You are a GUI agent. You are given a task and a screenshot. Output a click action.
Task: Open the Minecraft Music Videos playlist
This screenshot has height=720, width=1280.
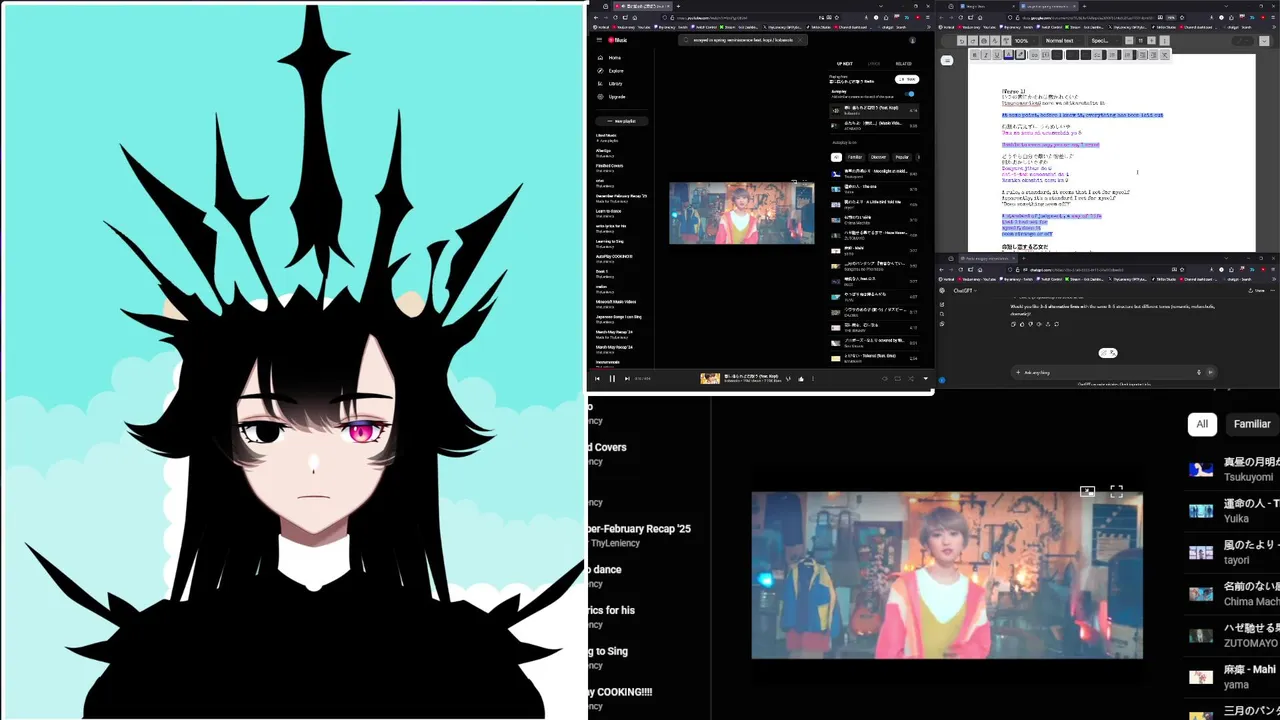click(x=616, y=301)
